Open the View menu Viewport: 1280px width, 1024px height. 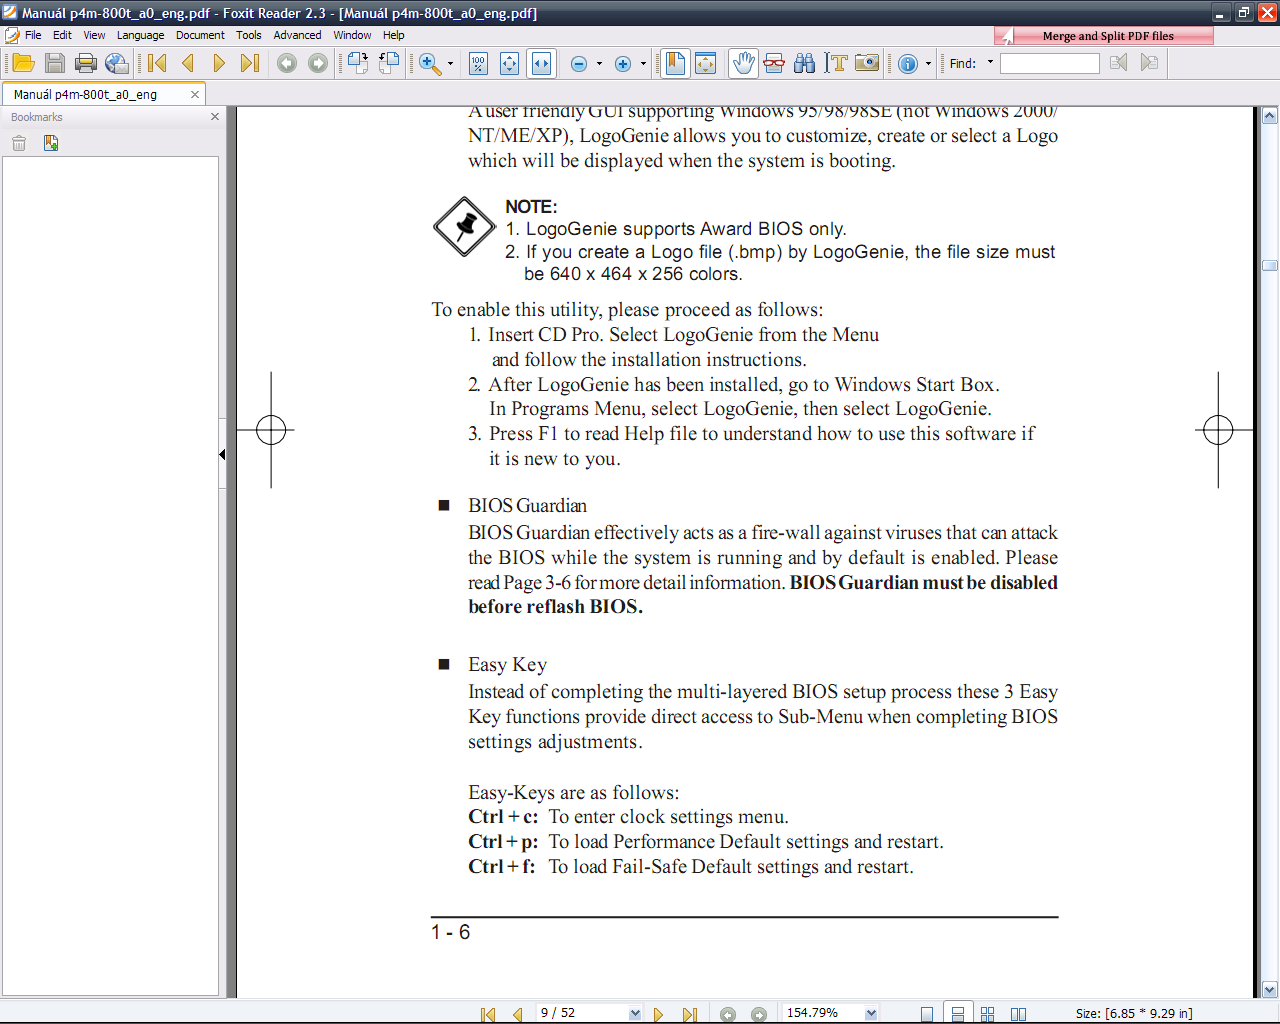click(94, 35)
